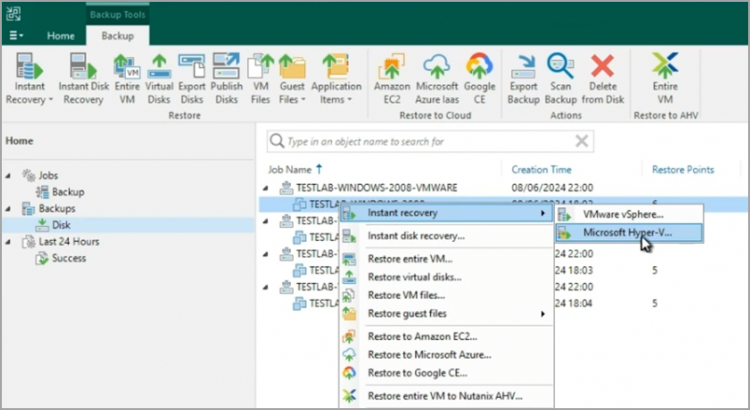The height and width of the screenshot is (410, 750).
Task: Choose Restore entire VM to Nutanix AHV...
Action: tap(446, 396)
